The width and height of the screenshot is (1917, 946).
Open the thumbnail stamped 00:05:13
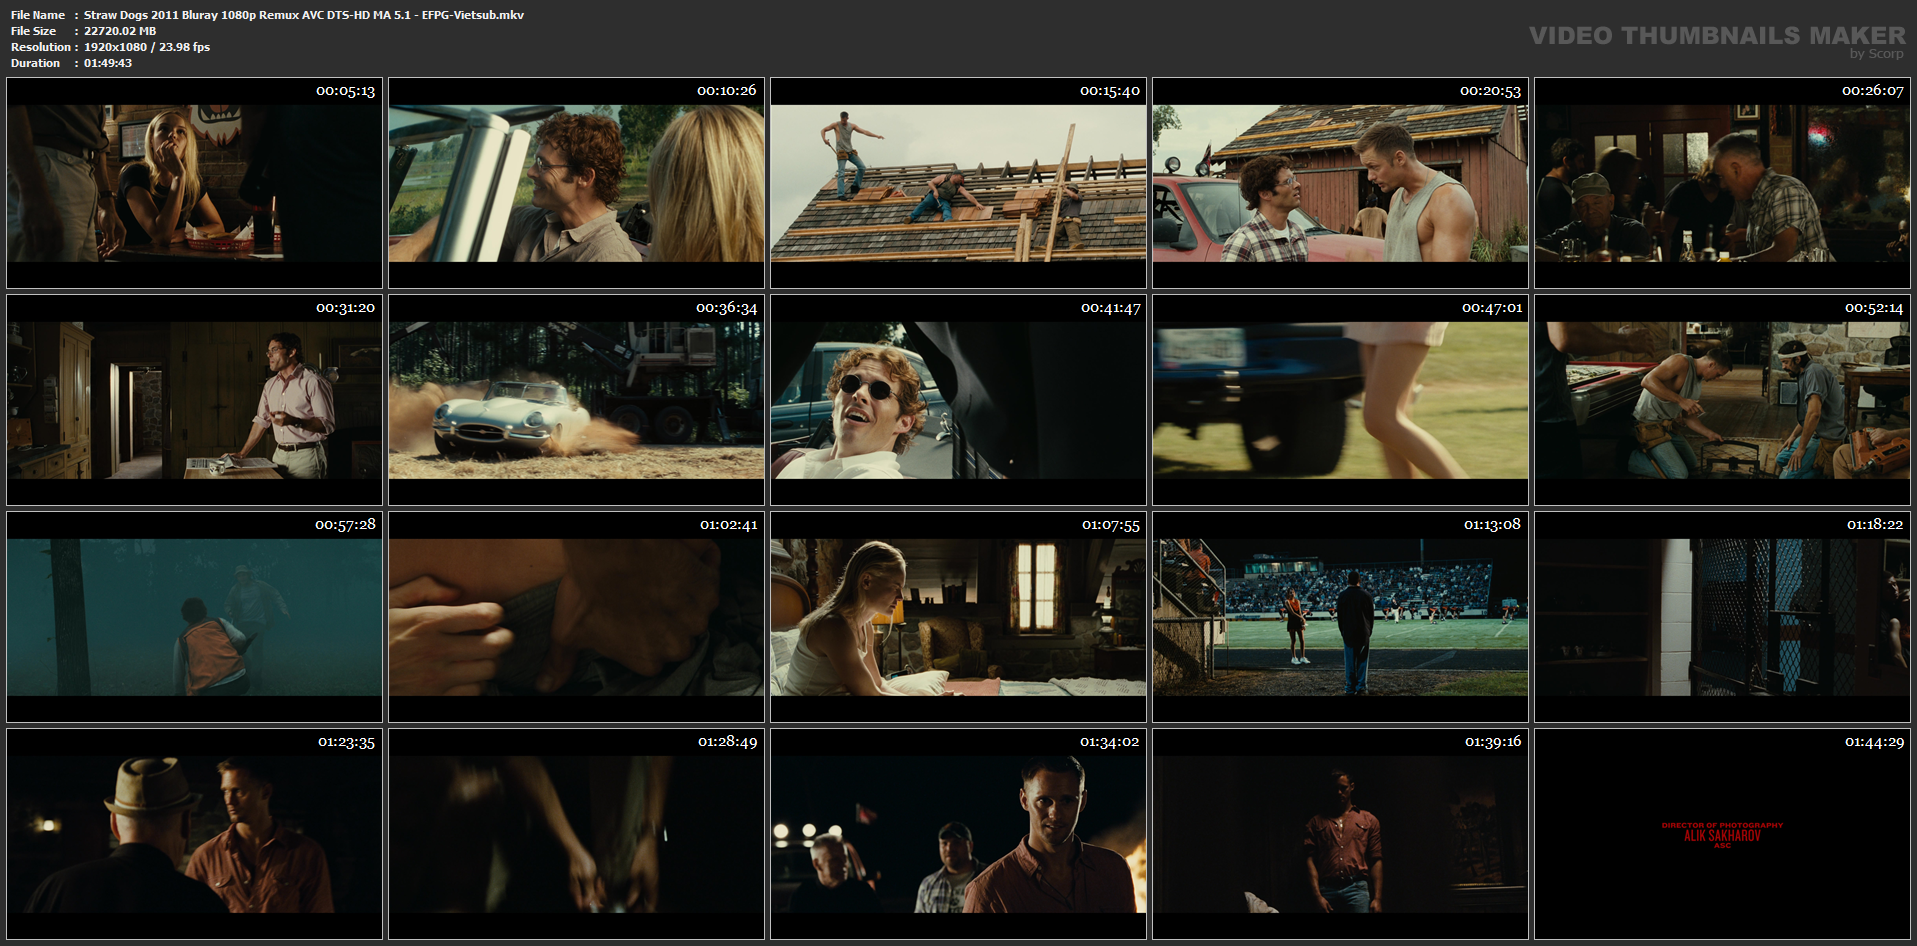pyautogui.click(x=194, y=183)
